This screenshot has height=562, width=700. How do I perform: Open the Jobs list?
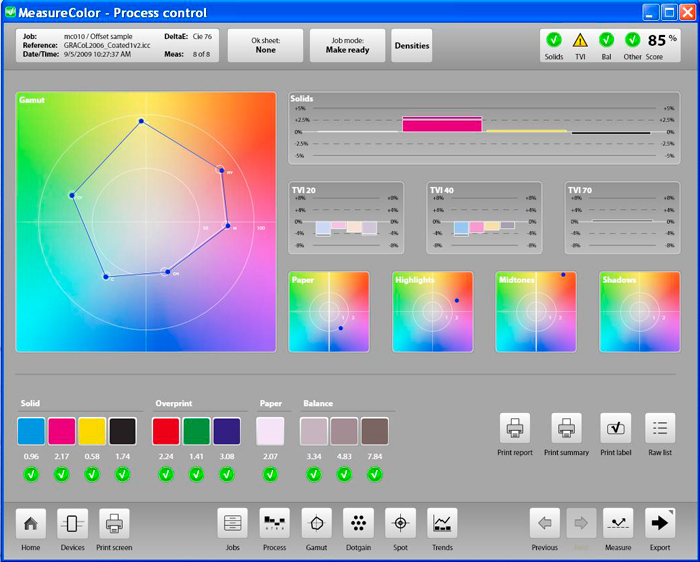(x=232, y=524)
